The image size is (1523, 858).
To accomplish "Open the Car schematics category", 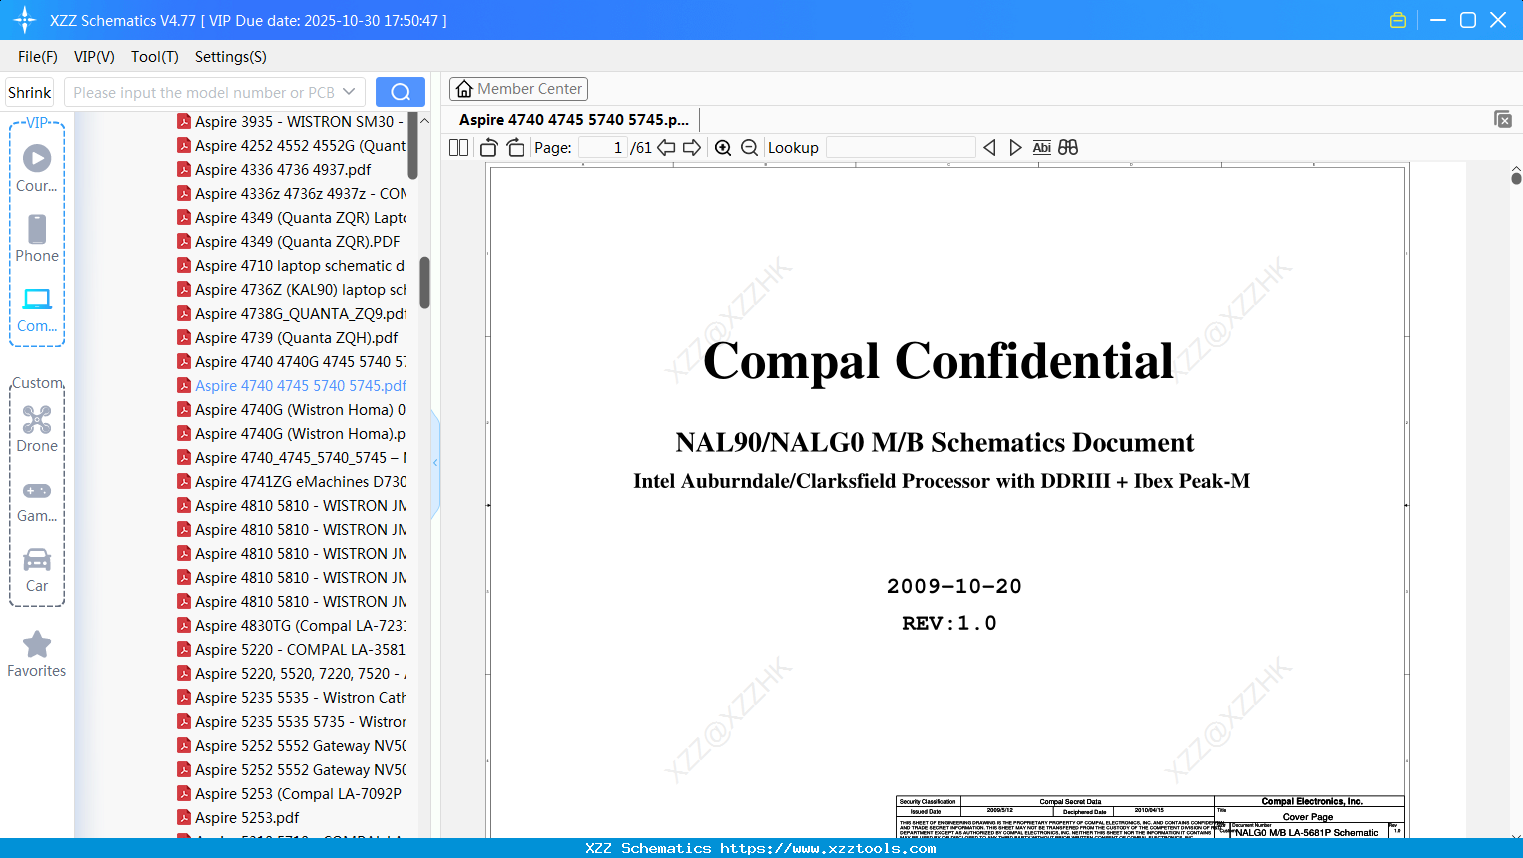I will coord(37,570).
